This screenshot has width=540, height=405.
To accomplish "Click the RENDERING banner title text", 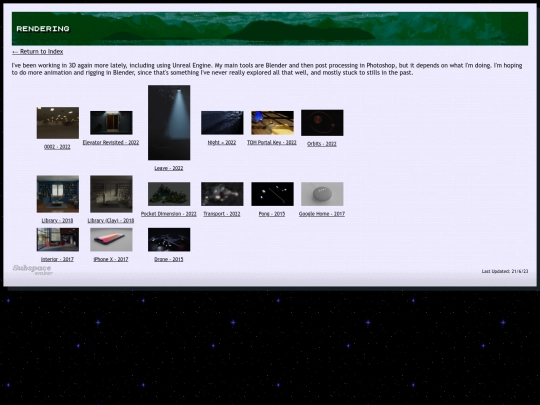I will [43, 29].
